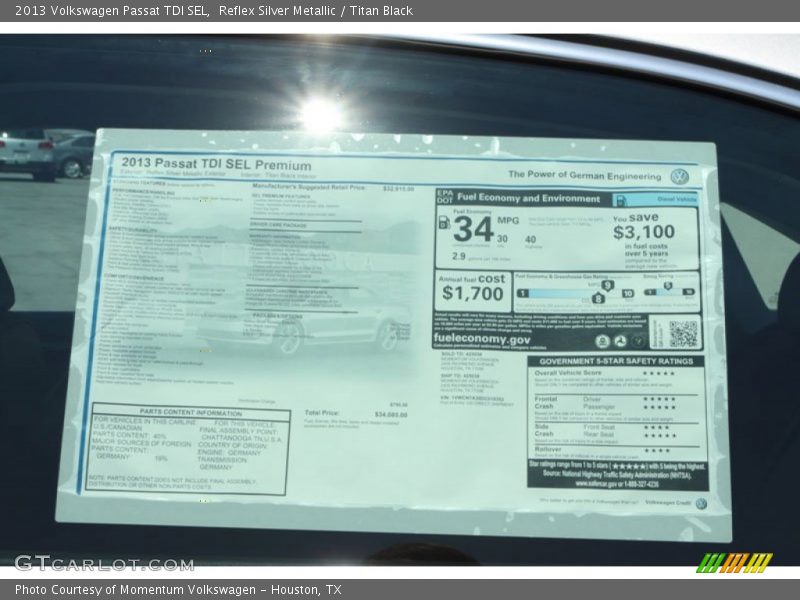Click the EPA DOT badge
The height and width of the screenshot is (600, 800).
pos(444,198)
